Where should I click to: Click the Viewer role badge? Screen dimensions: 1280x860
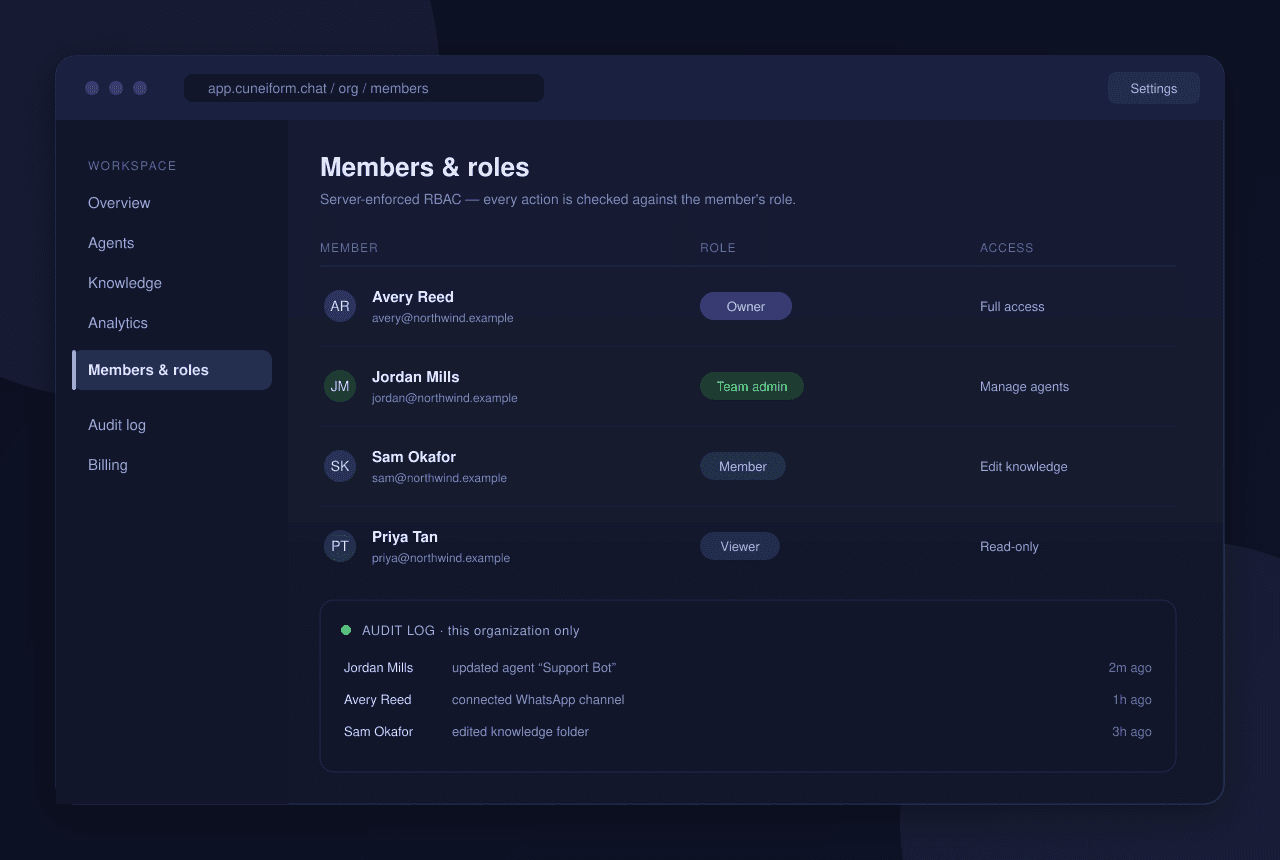[x=740, y=546]
